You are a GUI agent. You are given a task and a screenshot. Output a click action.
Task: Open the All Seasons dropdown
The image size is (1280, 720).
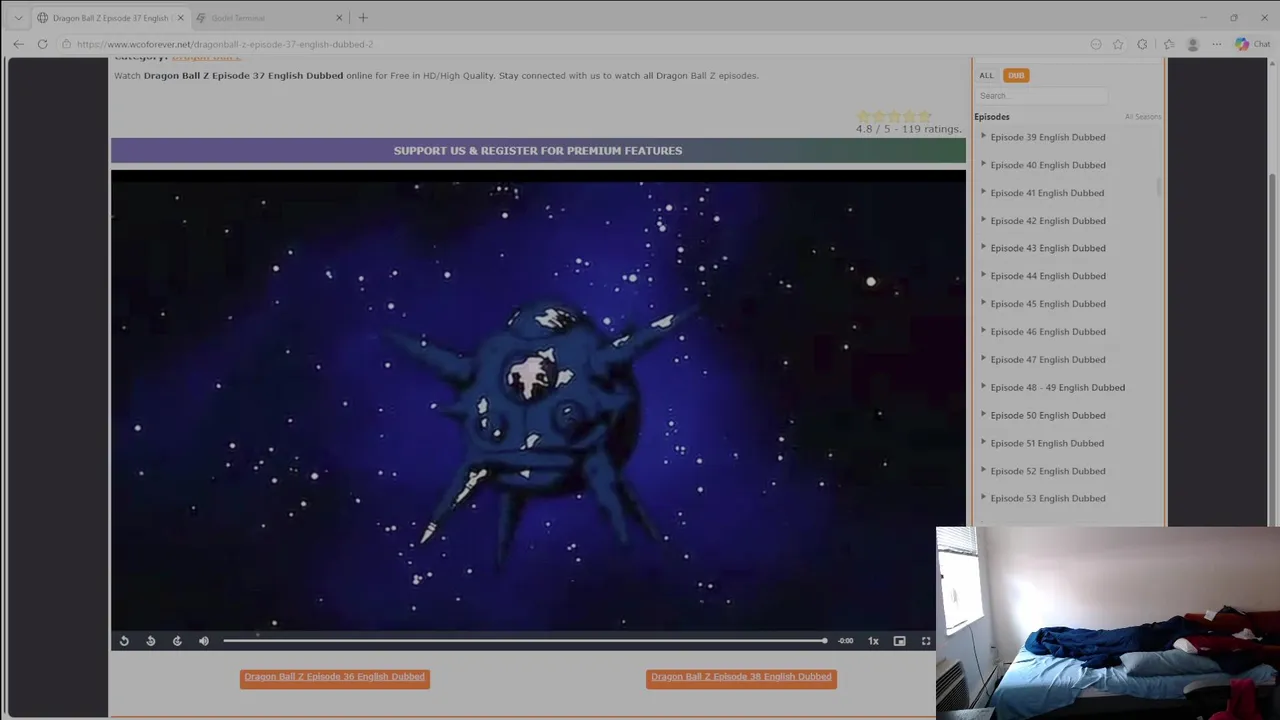(1142, 117)
